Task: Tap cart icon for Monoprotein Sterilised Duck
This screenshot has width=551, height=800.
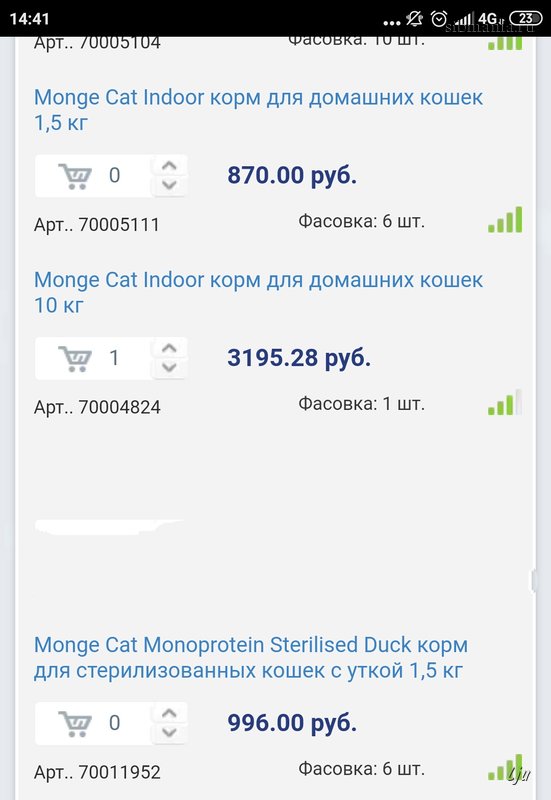Action: point(75,723)
